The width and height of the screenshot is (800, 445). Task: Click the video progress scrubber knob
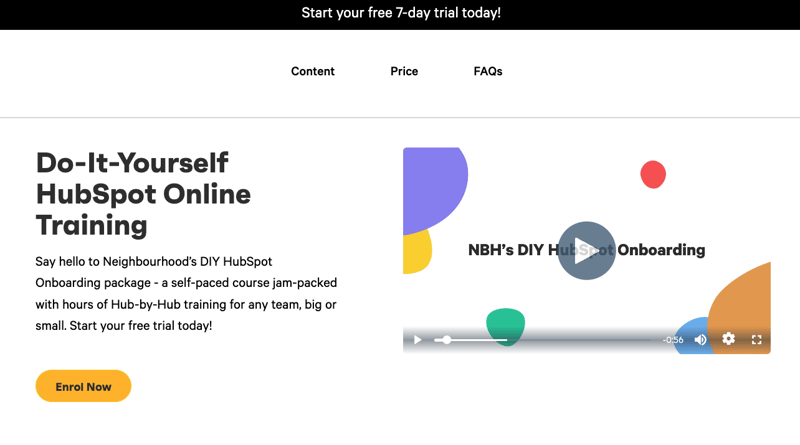[x=446, y=340]
